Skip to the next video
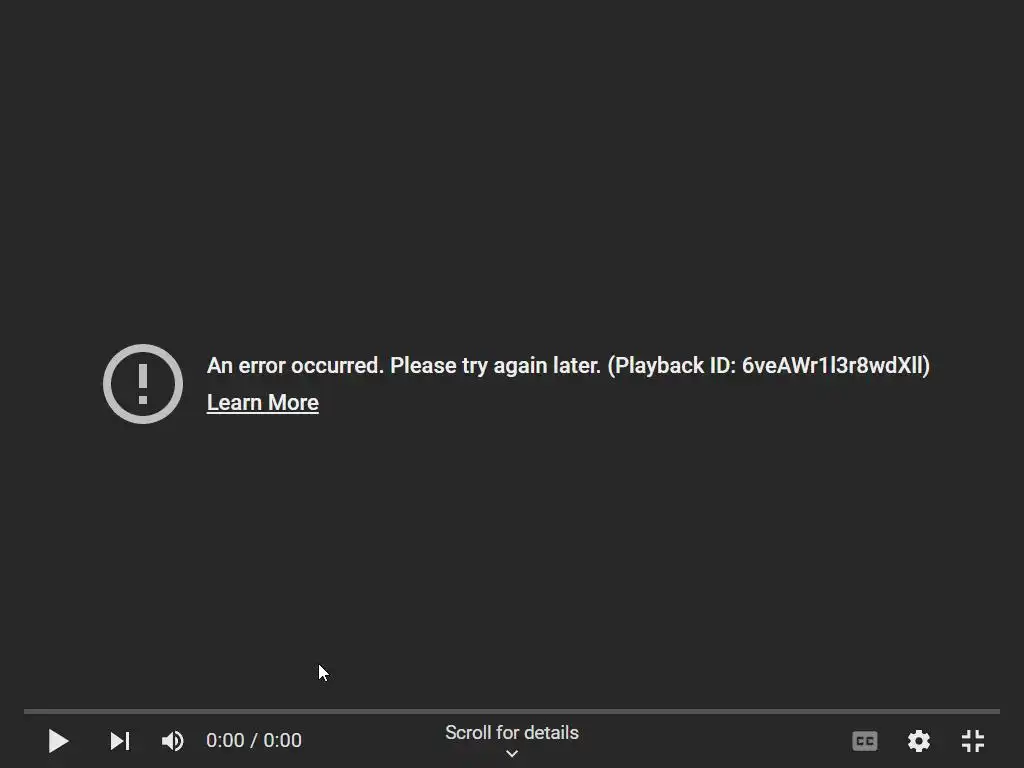This screenshot has height=768, width=1024. (120, 741)
